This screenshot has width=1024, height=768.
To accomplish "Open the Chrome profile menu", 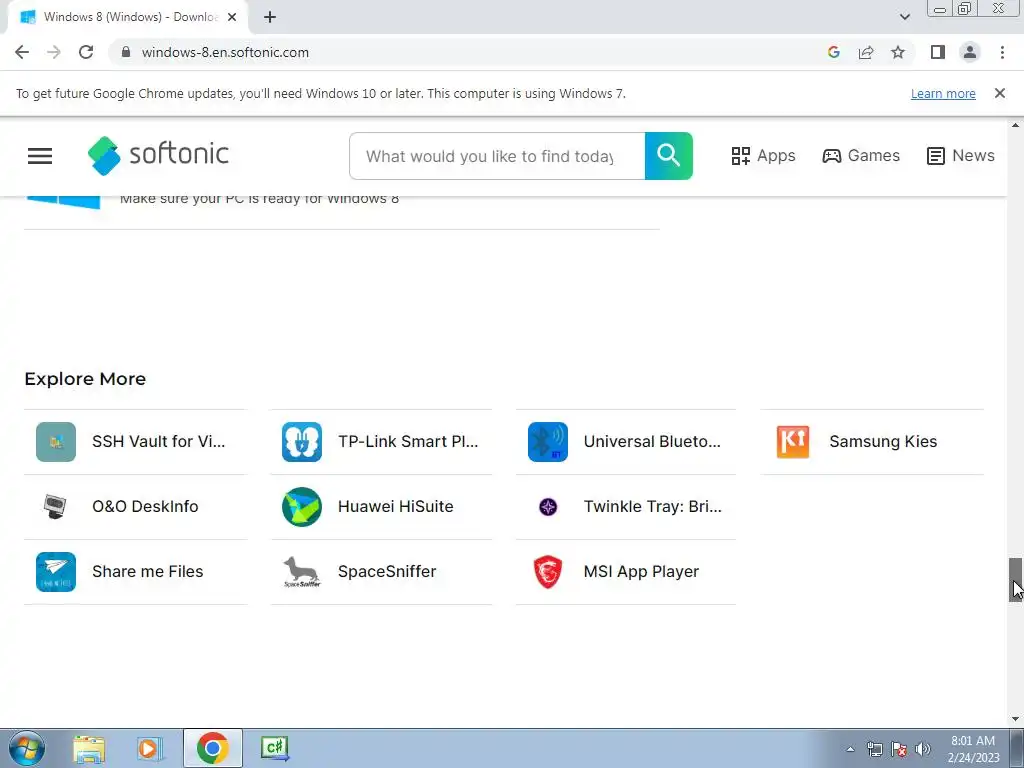I will [970, 52].
